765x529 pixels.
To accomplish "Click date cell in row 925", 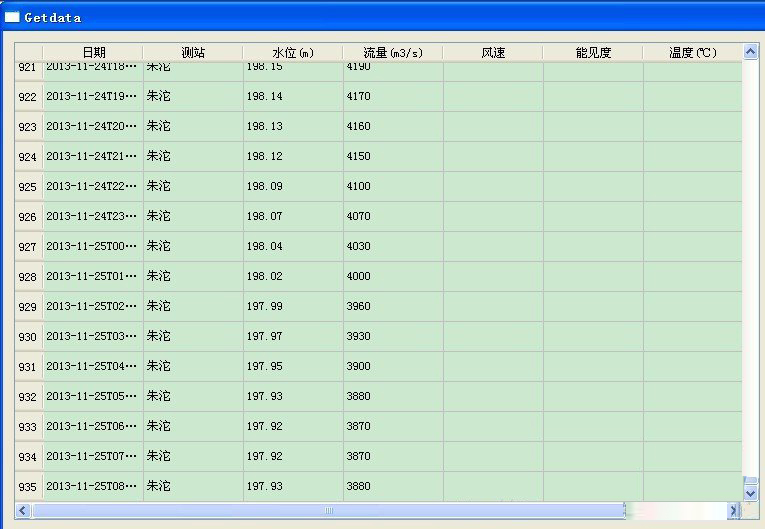I will click(92, 187).
